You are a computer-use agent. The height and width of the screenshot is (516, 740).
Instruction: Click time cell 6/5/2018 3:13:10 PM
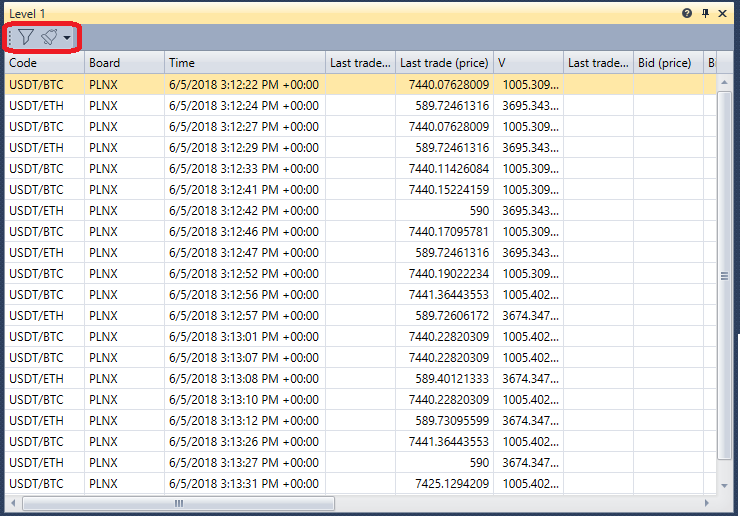244,400
